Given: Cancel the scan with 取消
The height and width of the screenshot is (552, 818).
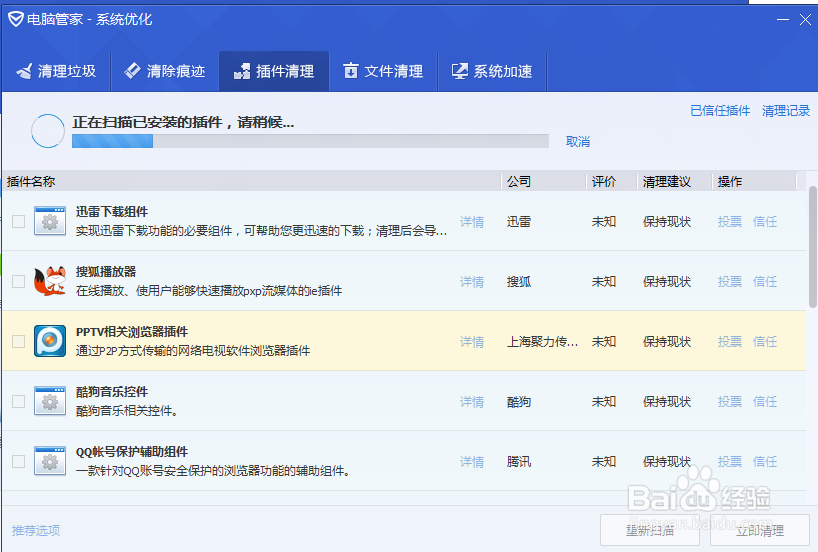Looking at the screenshot, I should tap(578, 141).
